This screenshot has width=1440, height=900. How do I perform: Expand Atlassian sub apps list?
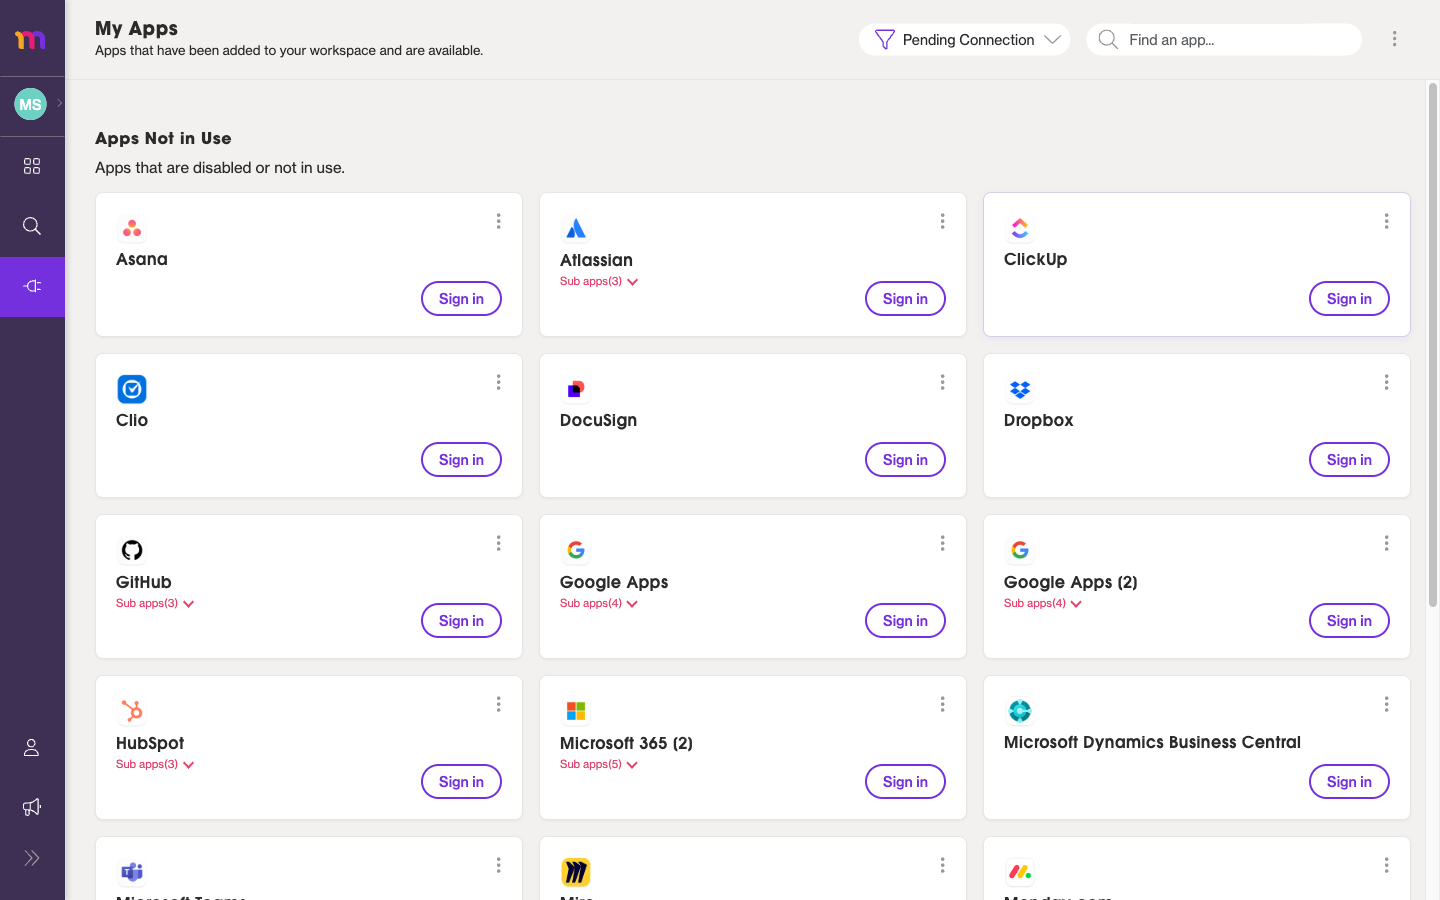[x=599, y=282]
